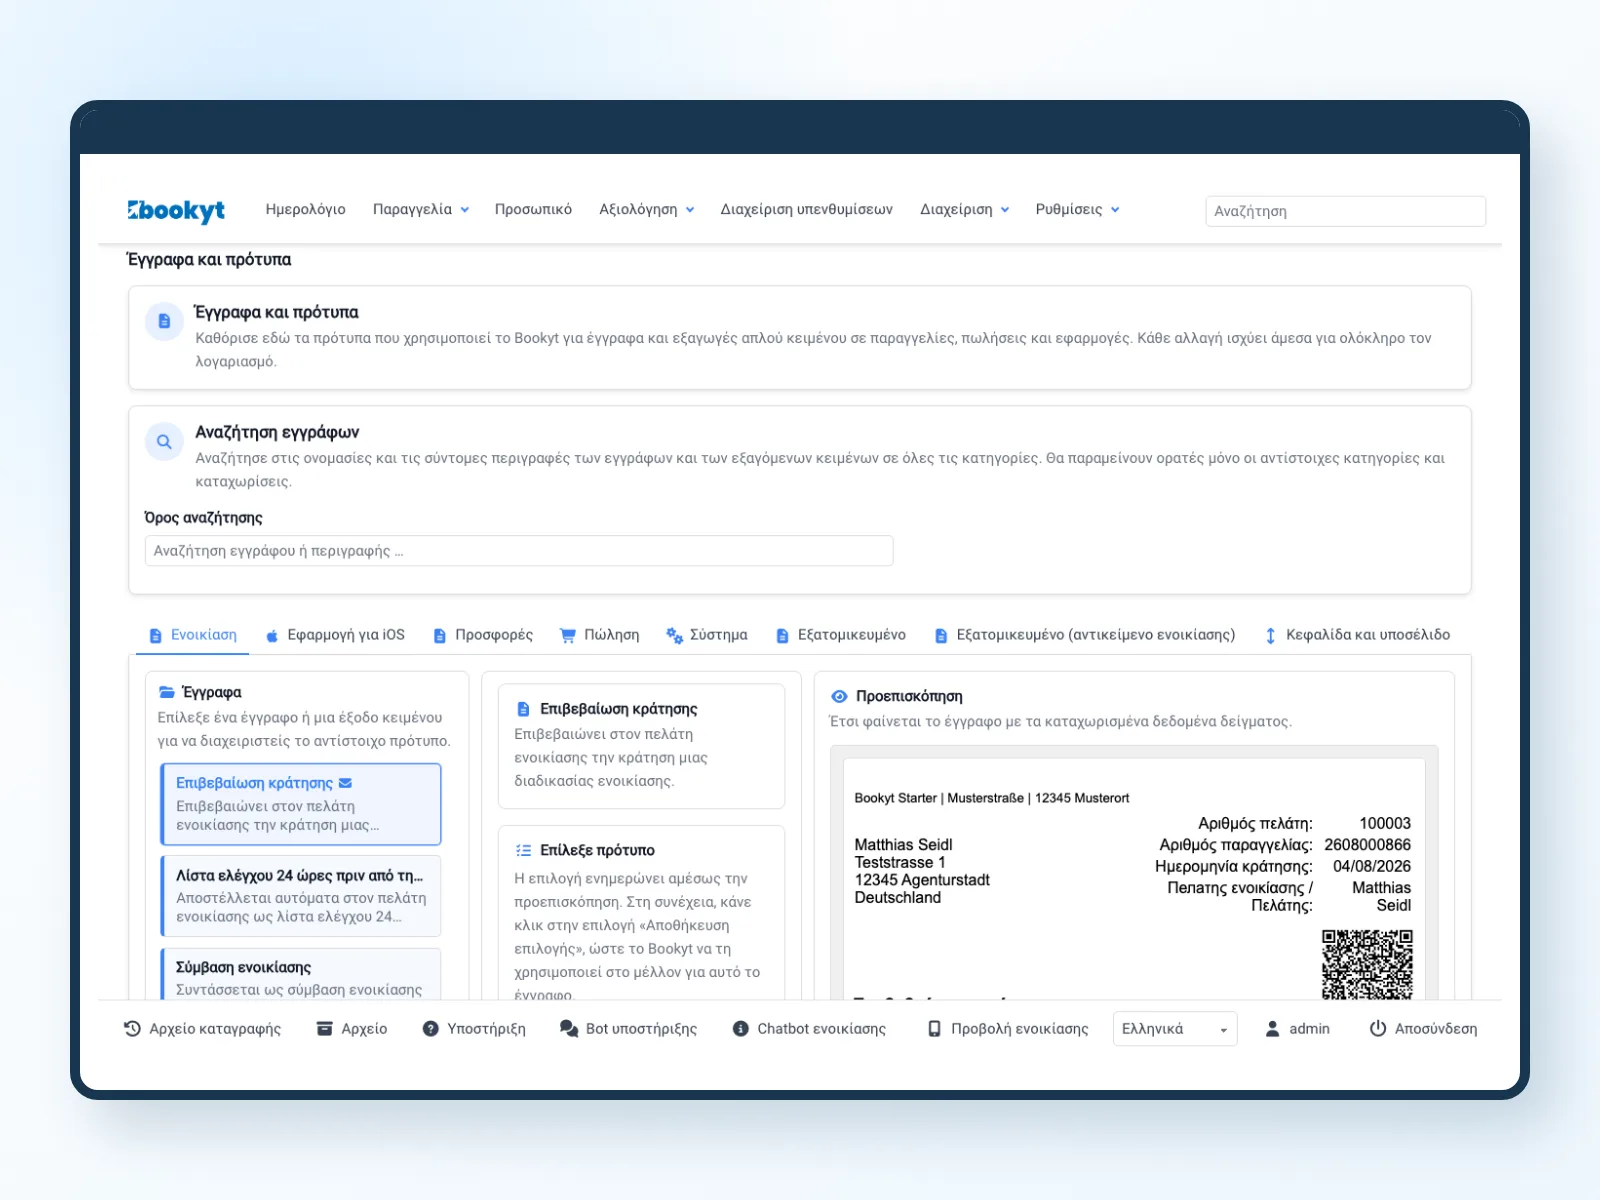Click the Bookyt logo
The width and height of the screenshot is (1600, 1200).
coord(176,210)
